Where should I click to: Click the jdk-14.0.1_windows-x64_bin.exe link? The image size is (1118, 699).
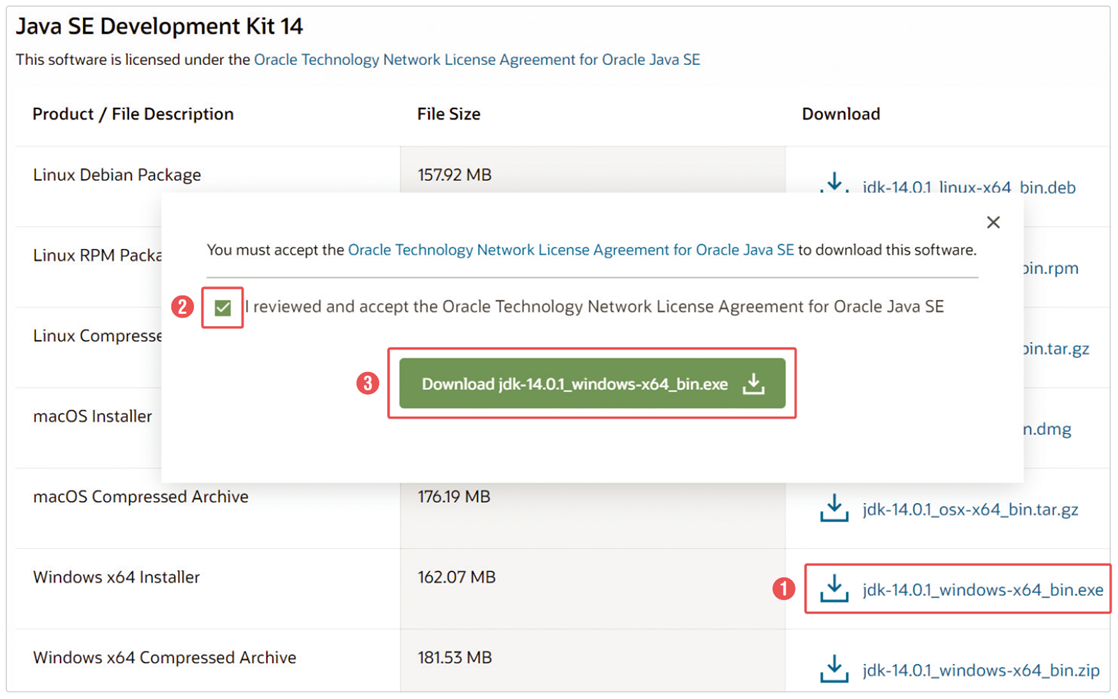click(983, 590)
